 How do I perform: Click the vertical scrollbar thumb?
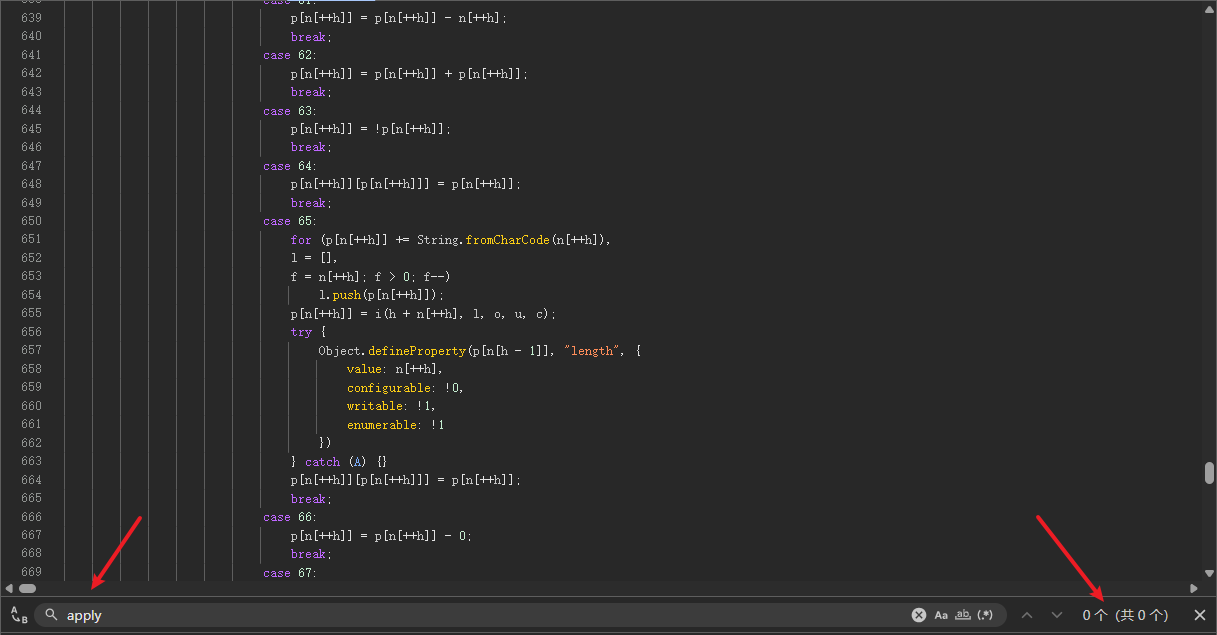pos(1209,473)
